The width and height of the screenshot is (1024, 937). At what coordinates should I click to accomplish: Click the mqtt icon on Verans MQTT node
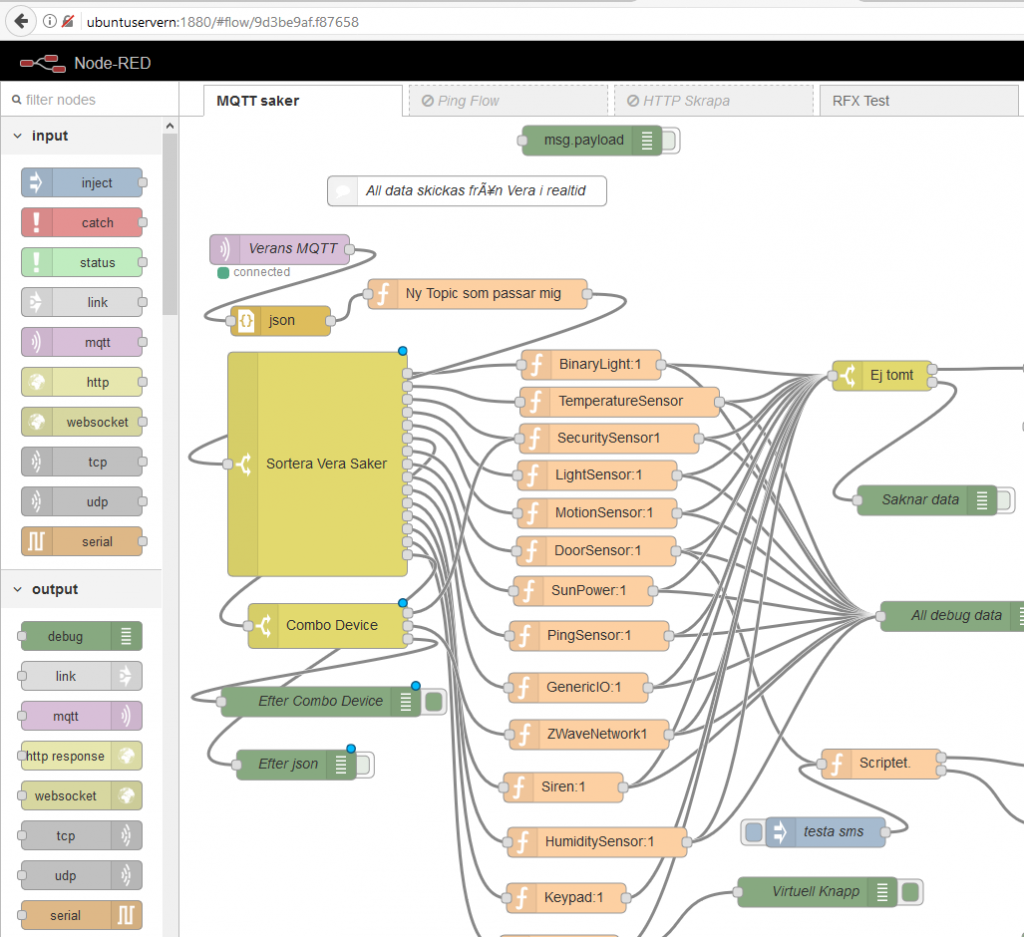(224, 249)
